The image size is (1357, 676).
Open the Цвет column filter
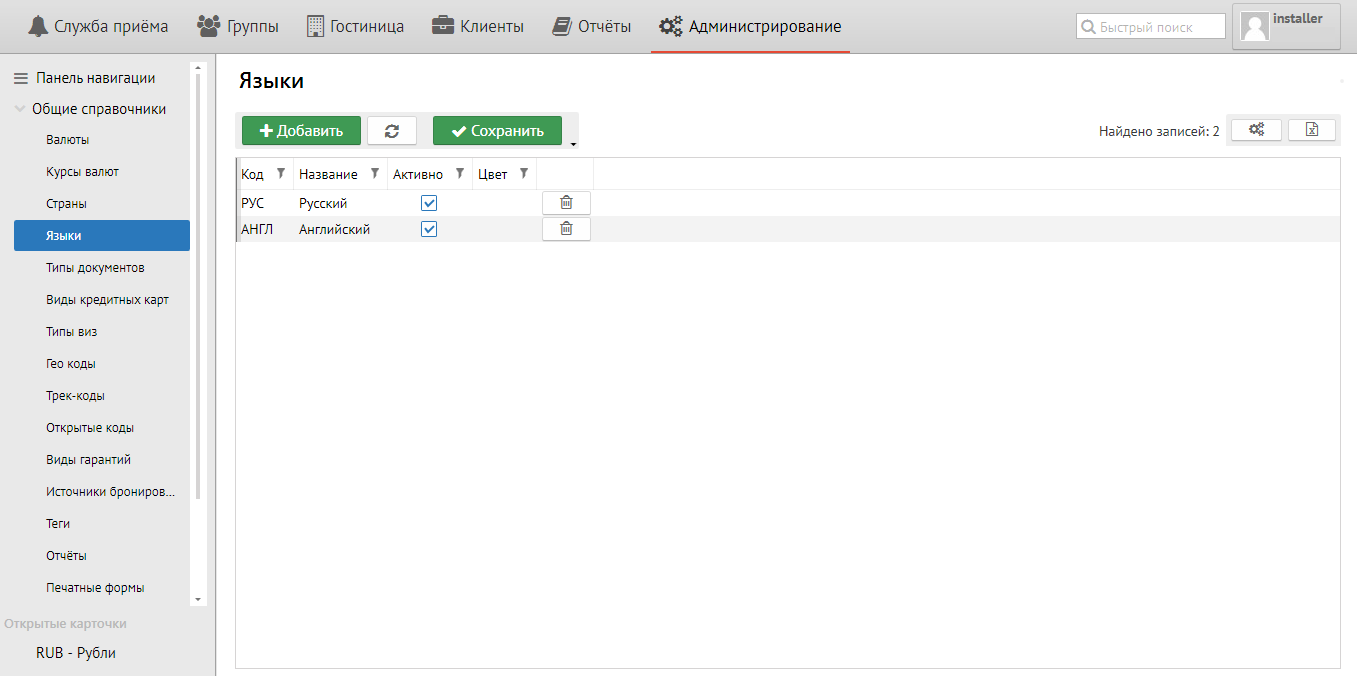[x=524, y=173]
